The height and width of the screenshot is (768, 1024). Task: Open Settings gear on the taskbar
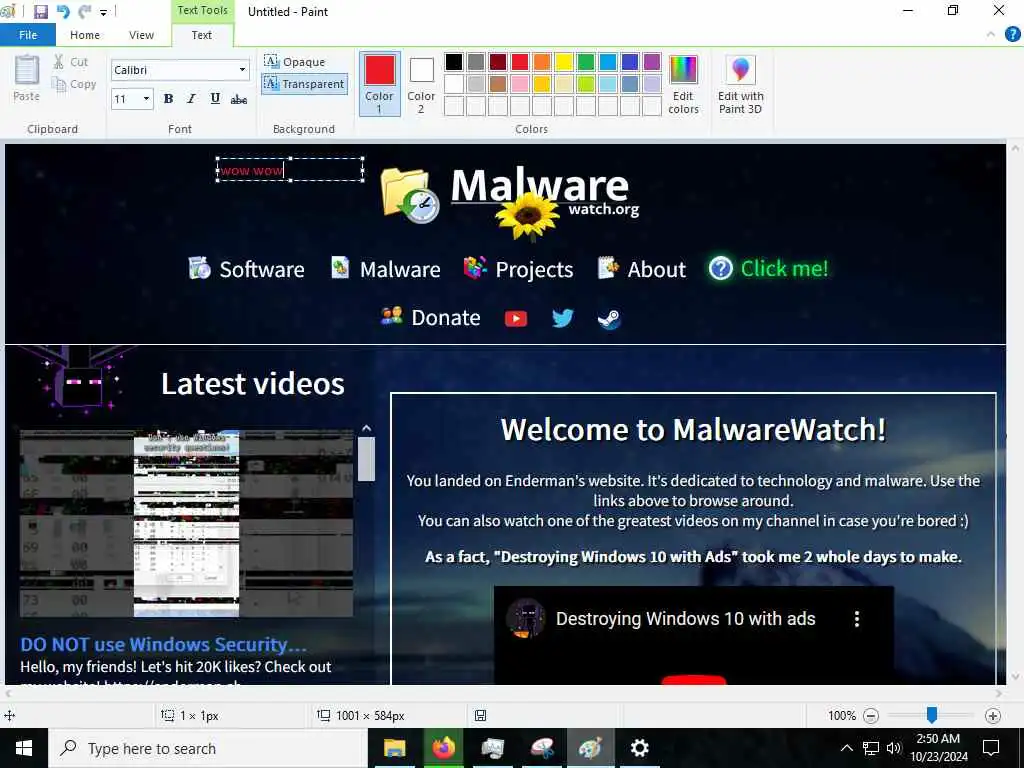click(639, 748)
